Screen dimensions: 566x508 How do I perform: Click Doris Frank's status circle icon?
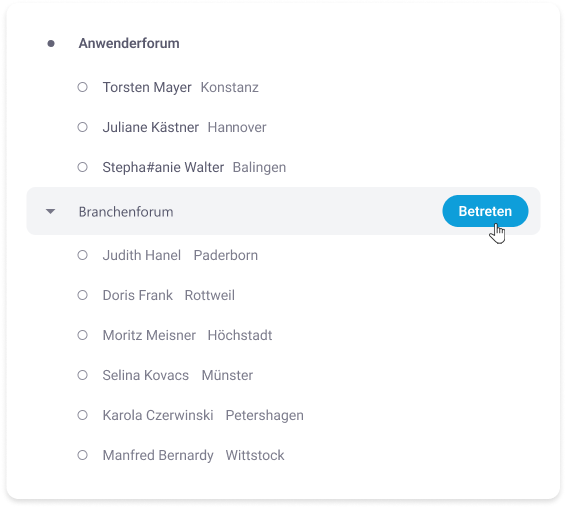[x=83, y=295]
